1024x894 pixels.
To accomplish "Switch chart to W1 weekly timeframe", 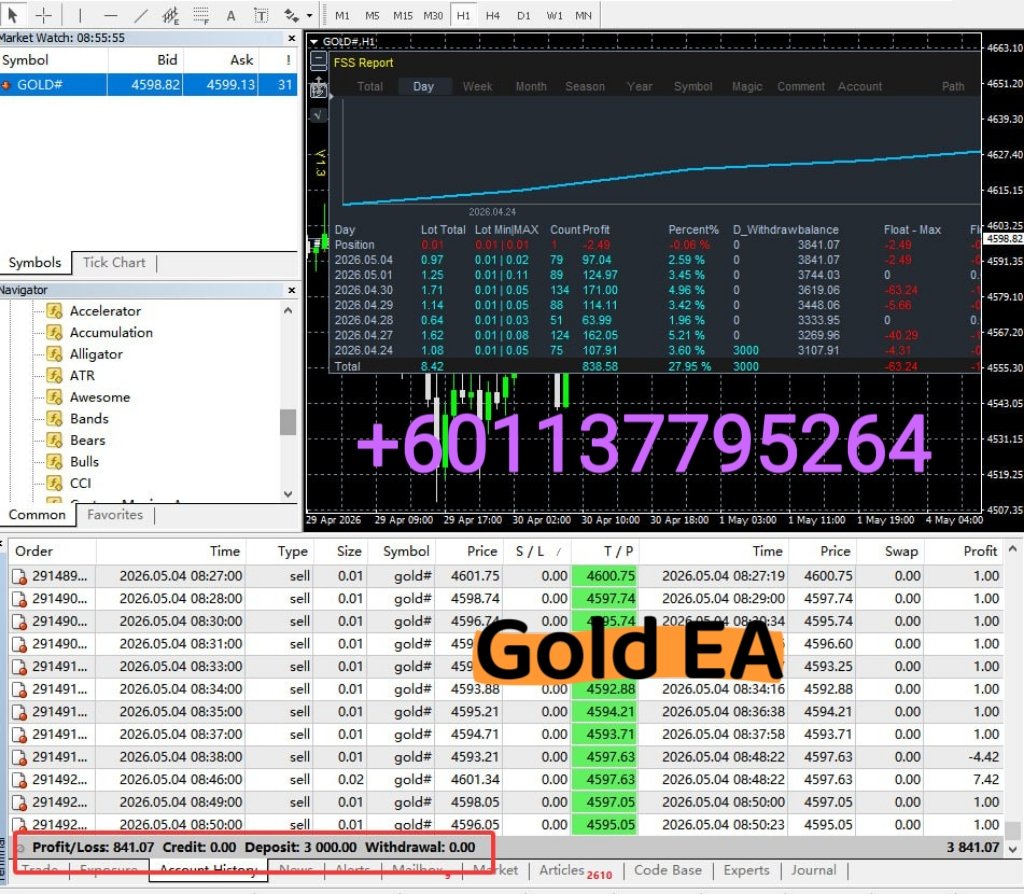I will tap(554, 15).
